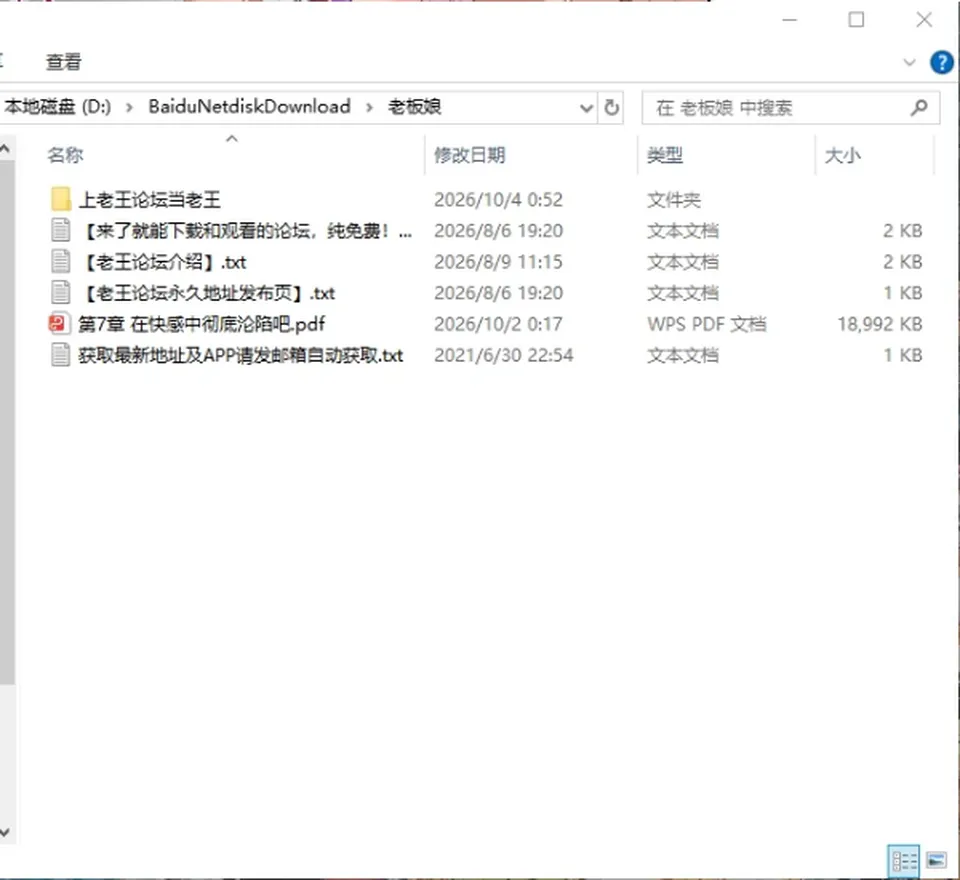Switch to large thumbnails view icon
Image resolution: width=960 pixels, height=880 pixels.
[936, 861]
